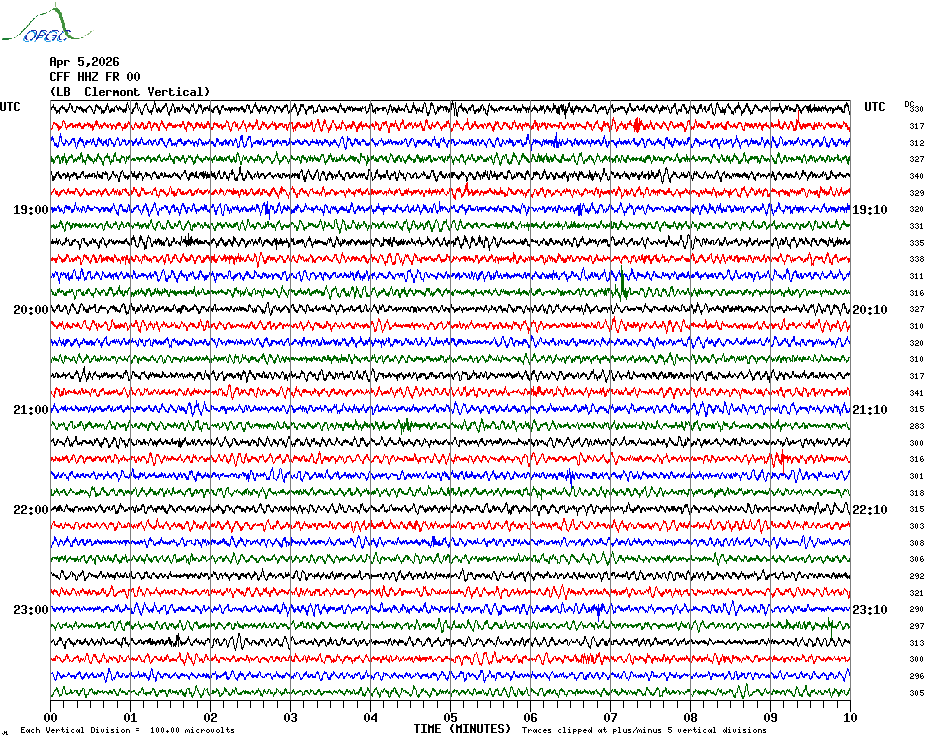Click the DC value "330"
The width and height of the screenshot is (930, 744).
click(917, 109)
